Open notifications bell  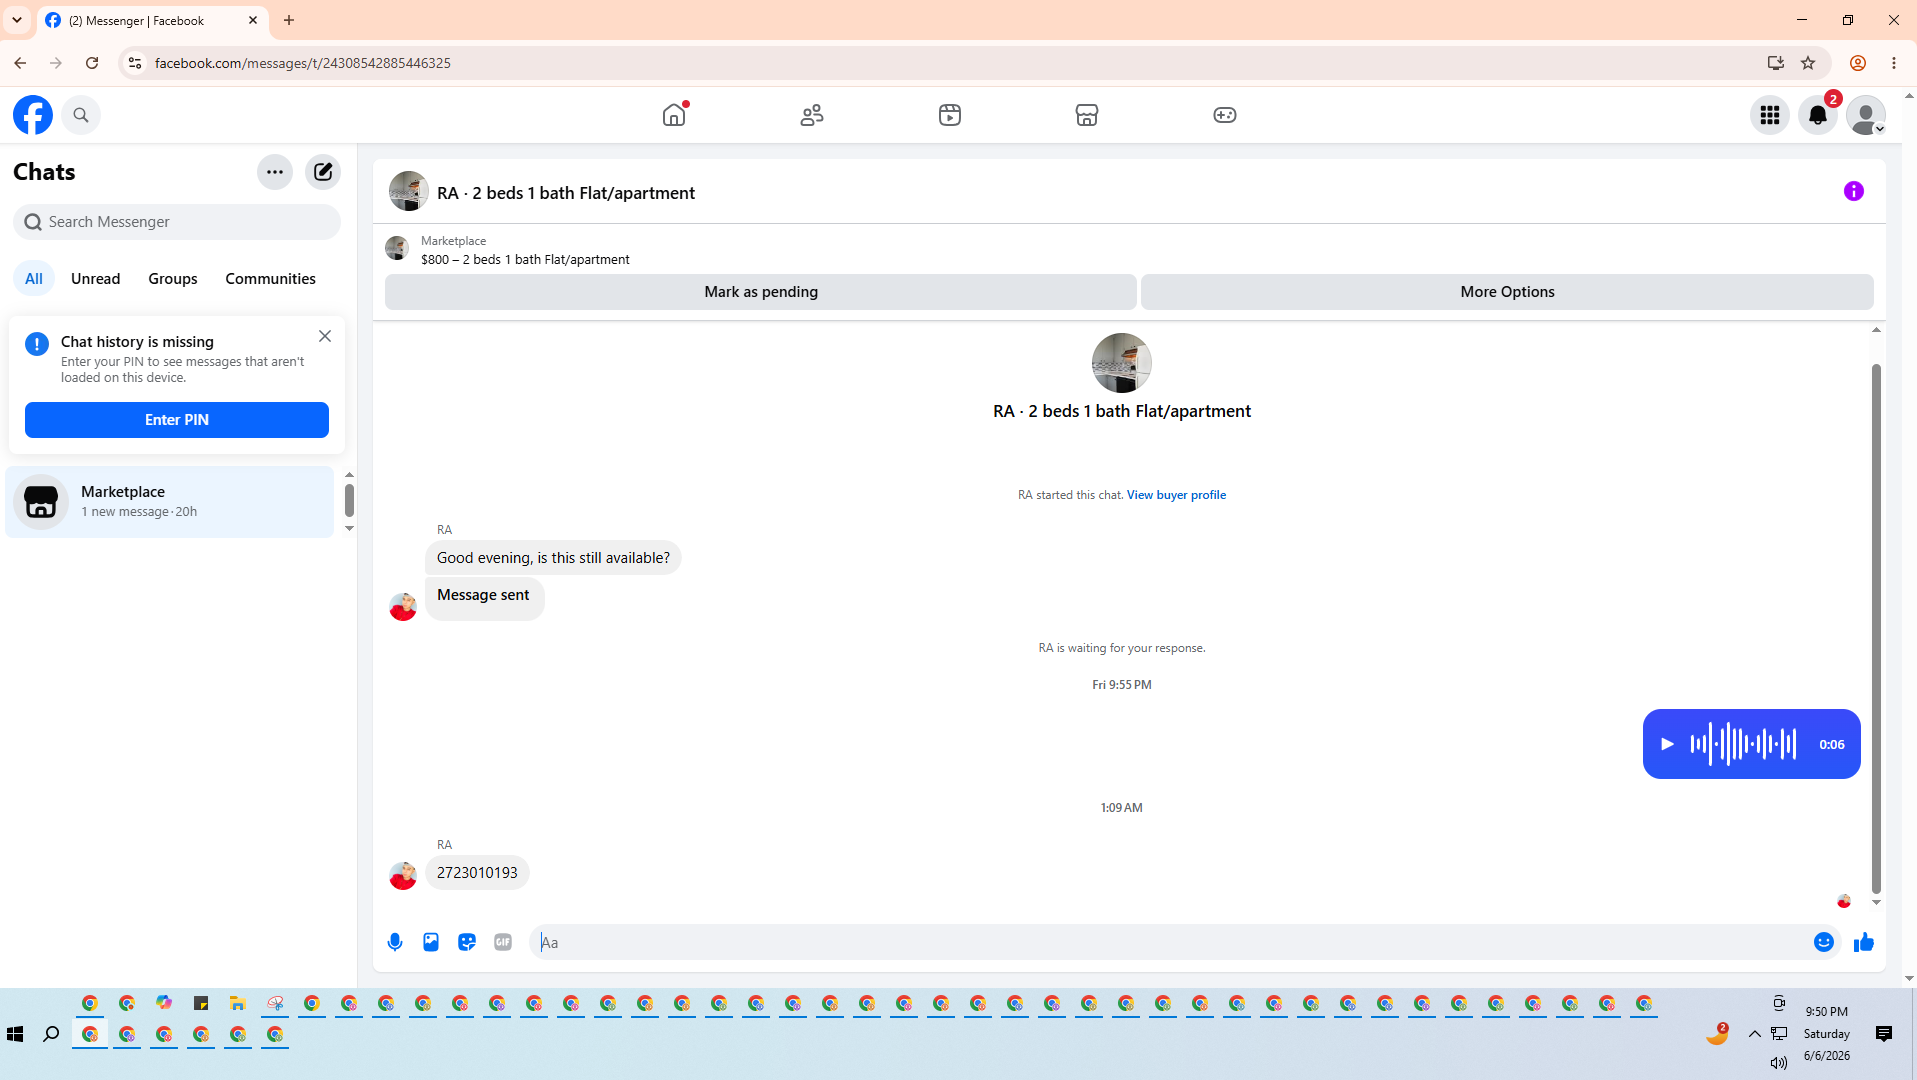(1818, 115)
